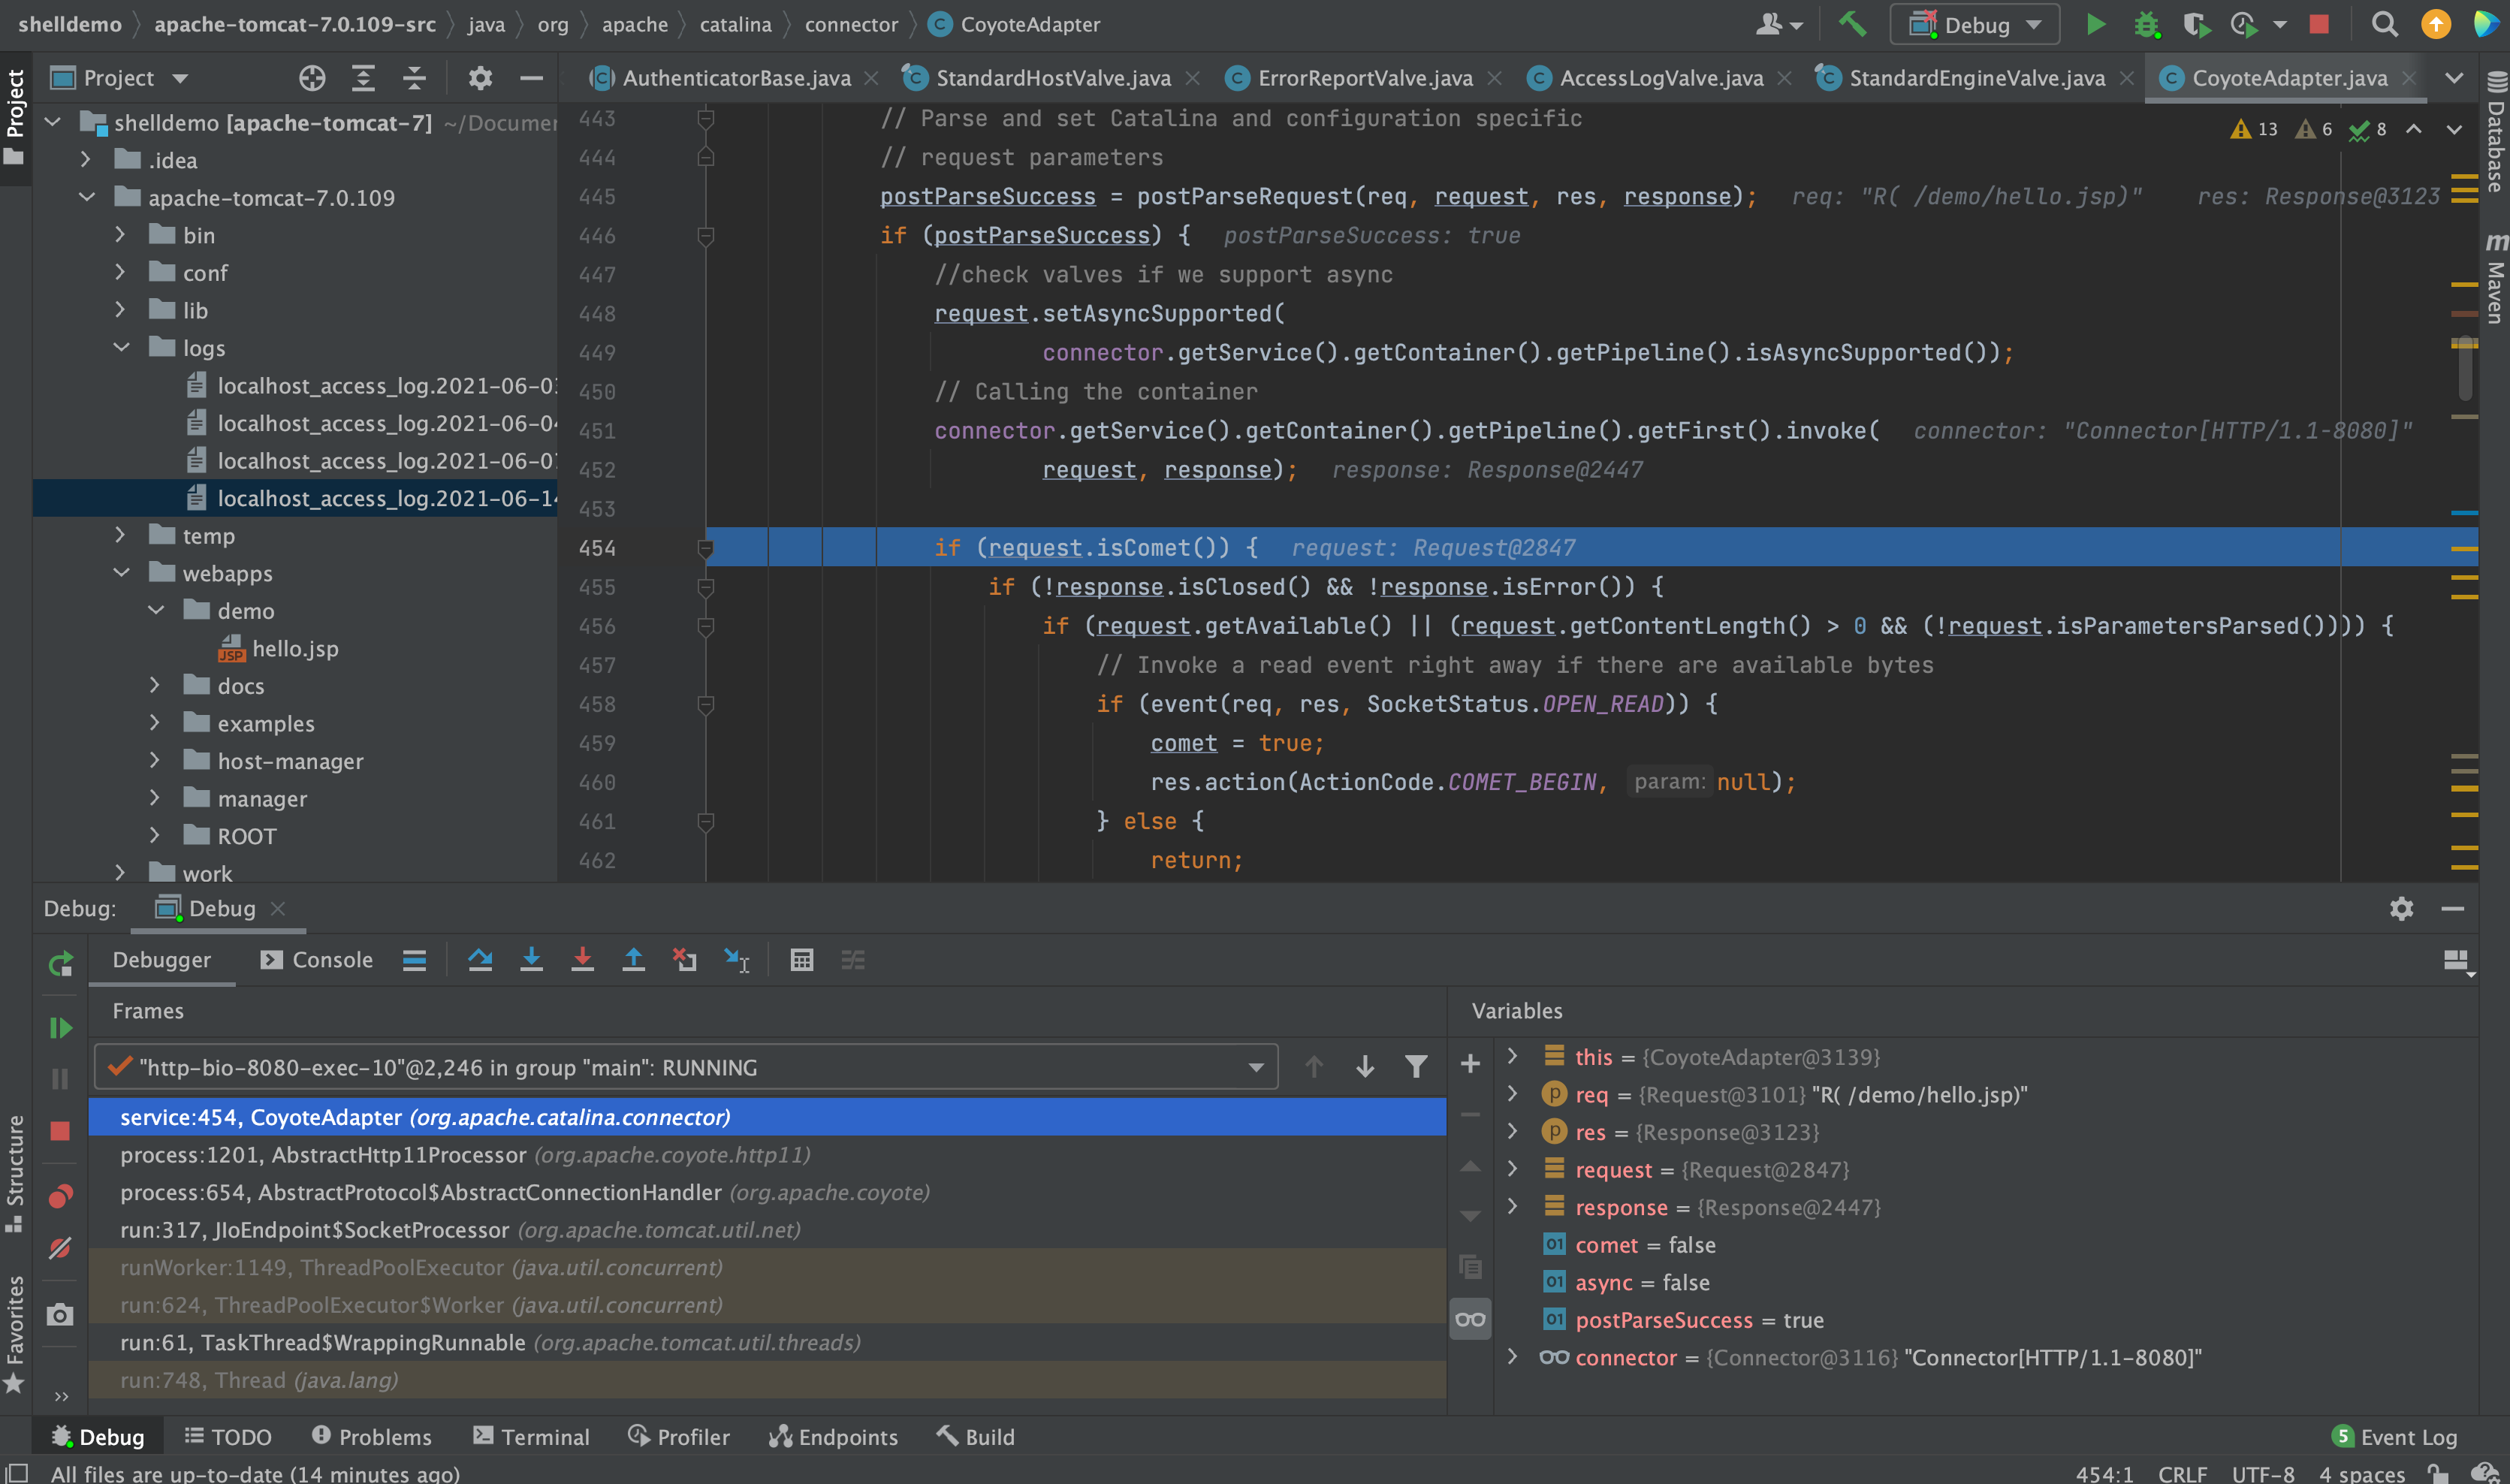Toggle Show watches glasses icon in Variables
The width and height of the screenshot is (2510, 1484).
click(x=1470, y=1319)
